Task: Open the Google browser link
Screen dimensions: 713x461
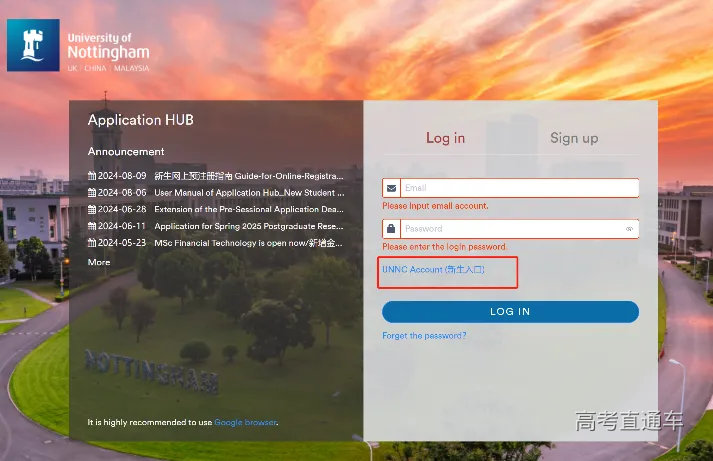Action: 245,423
